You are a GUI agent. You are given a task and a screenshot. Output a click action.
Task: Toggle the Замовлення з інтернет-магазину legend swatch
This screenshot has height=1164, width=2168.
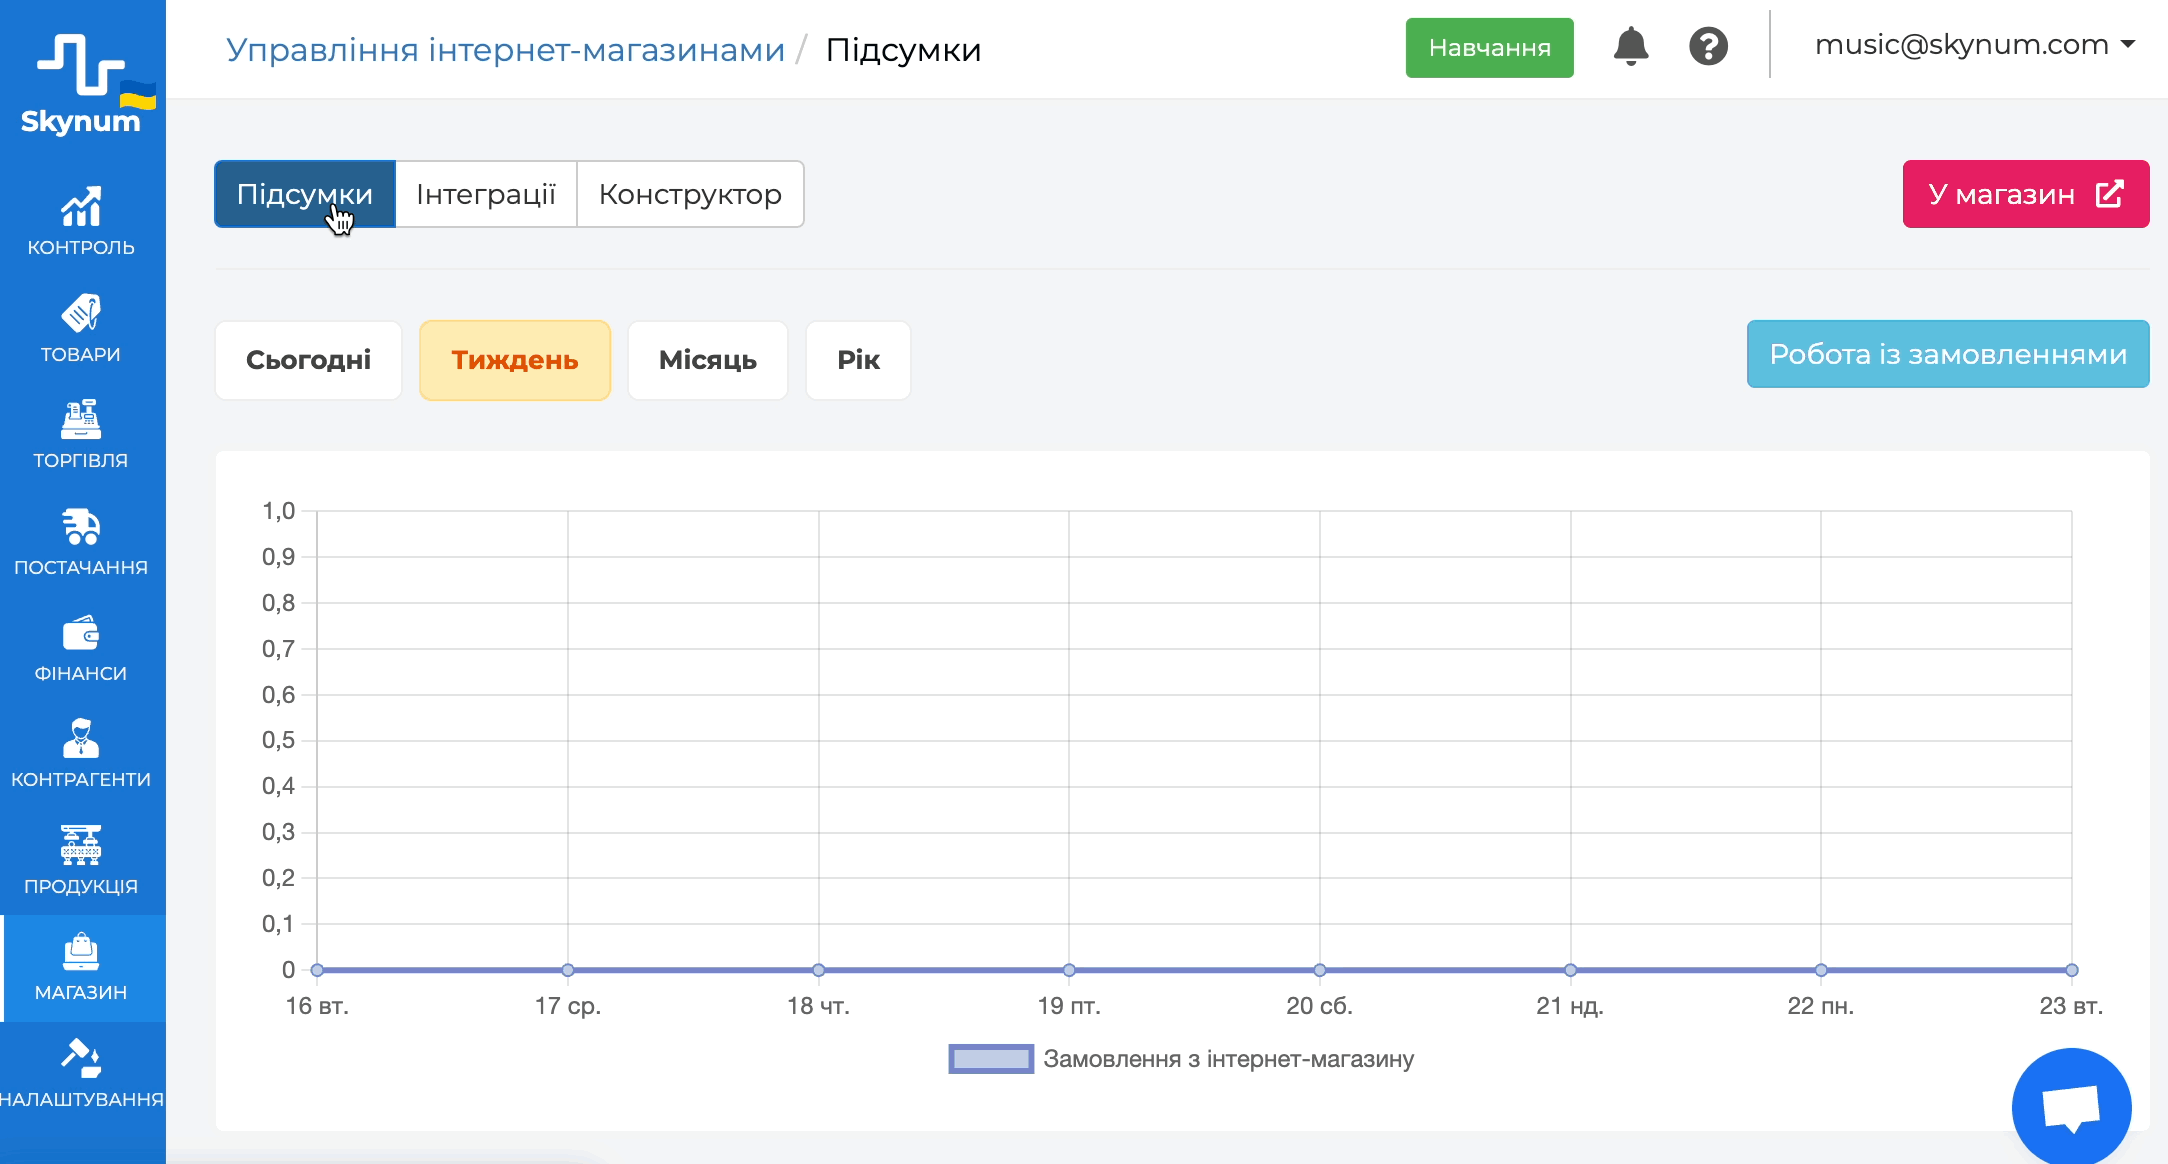pyautogui.click(x=990, y=1059)
